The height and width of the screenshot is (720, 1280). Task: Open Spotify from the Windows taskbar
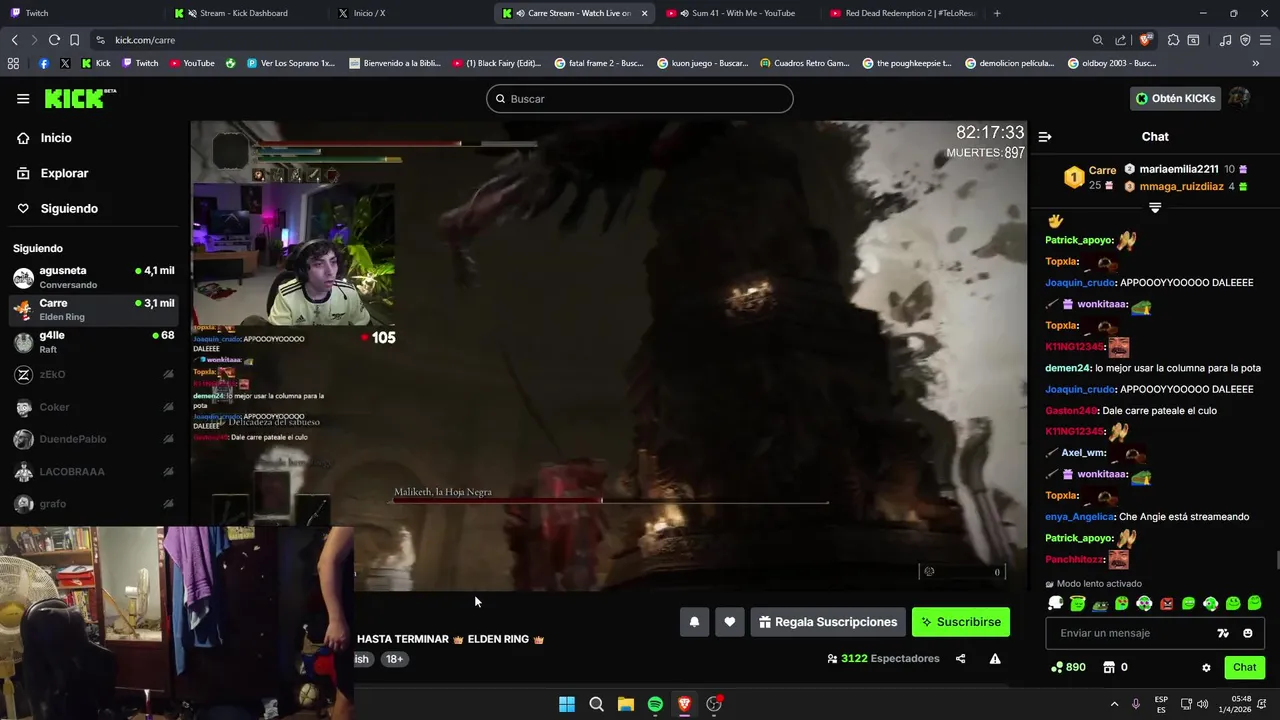tap(655, 704)
